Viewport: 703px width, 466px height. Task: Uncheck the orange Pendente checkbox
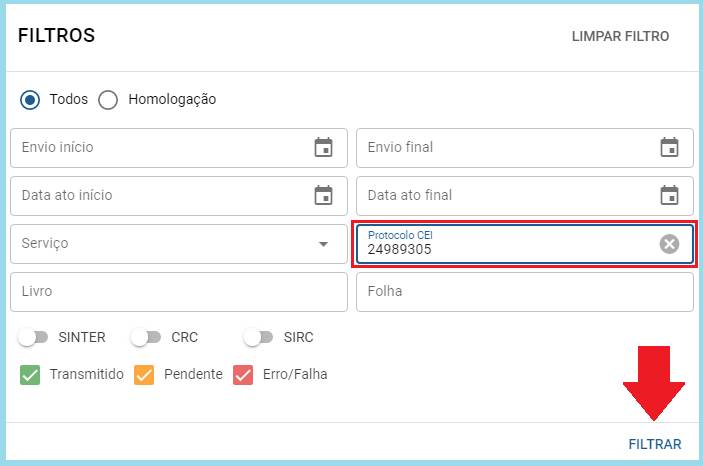tap(144, 375)
